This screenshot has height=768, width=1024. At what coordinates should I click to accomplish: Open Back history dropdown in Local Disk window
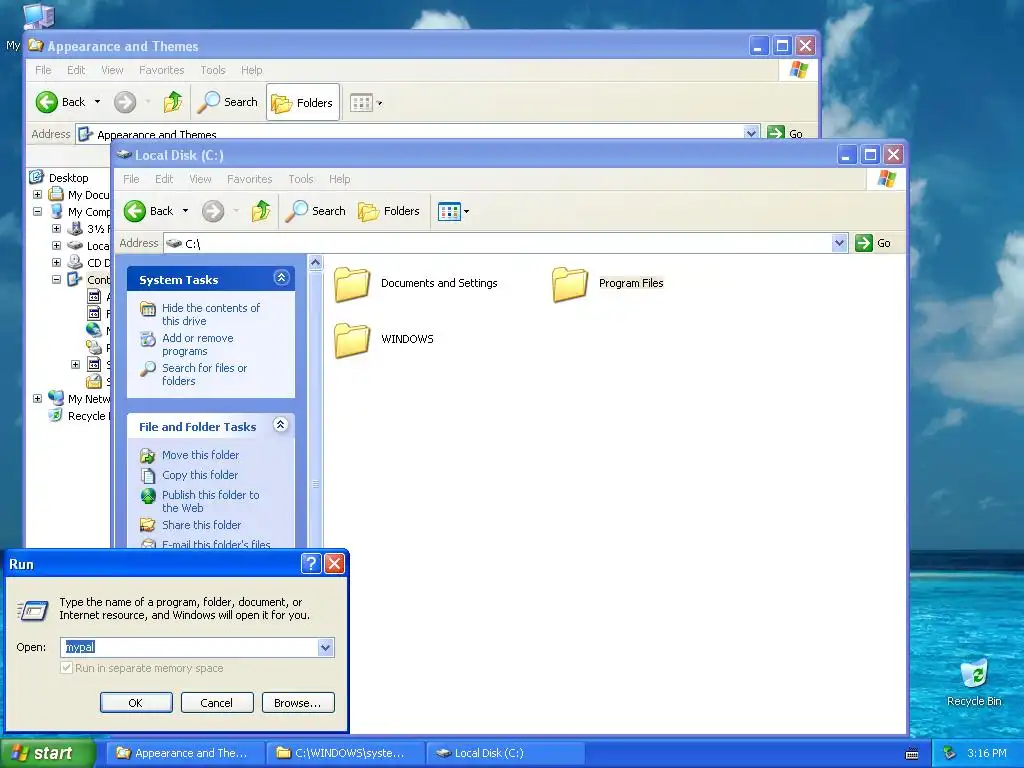[x=185, y=211]
